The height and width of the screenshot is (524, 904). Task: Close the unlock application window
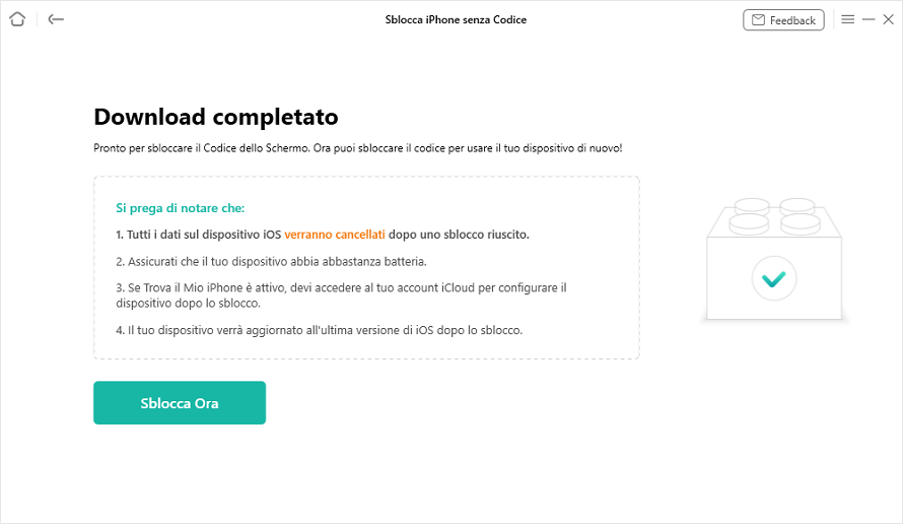888,19
